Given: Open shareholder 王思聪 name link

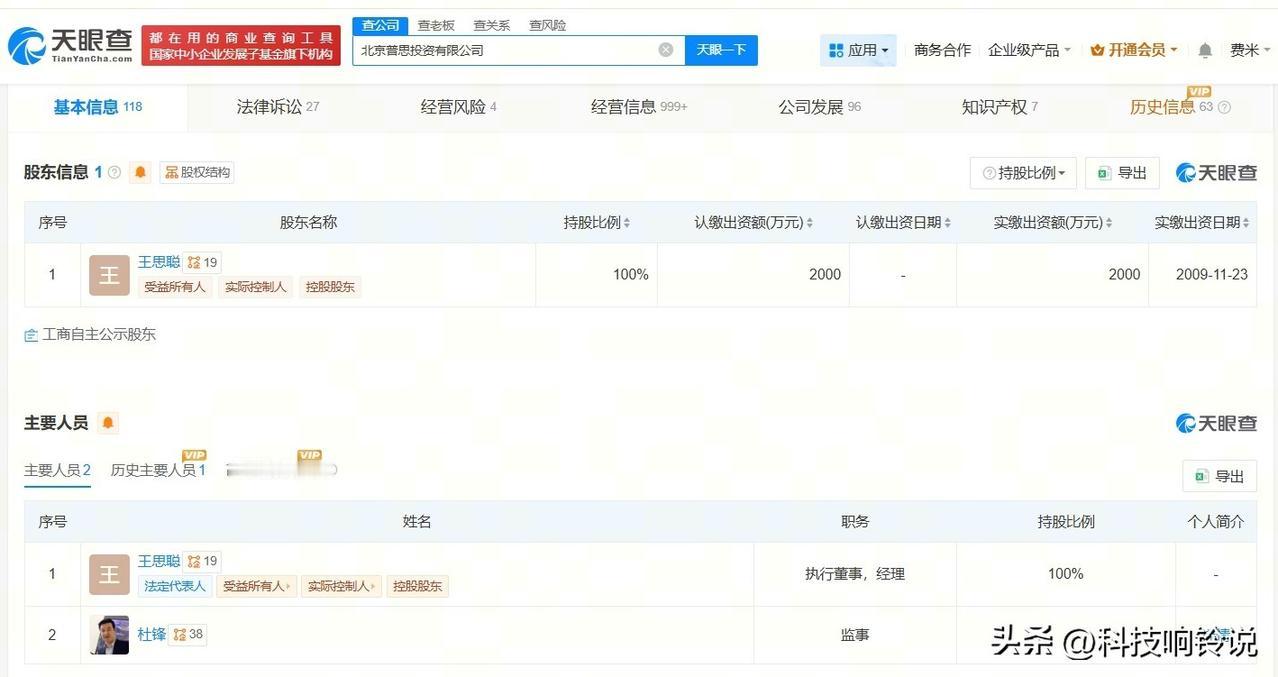Looking at the screenshot, I should pyautogui.click(x=159, y=262).
